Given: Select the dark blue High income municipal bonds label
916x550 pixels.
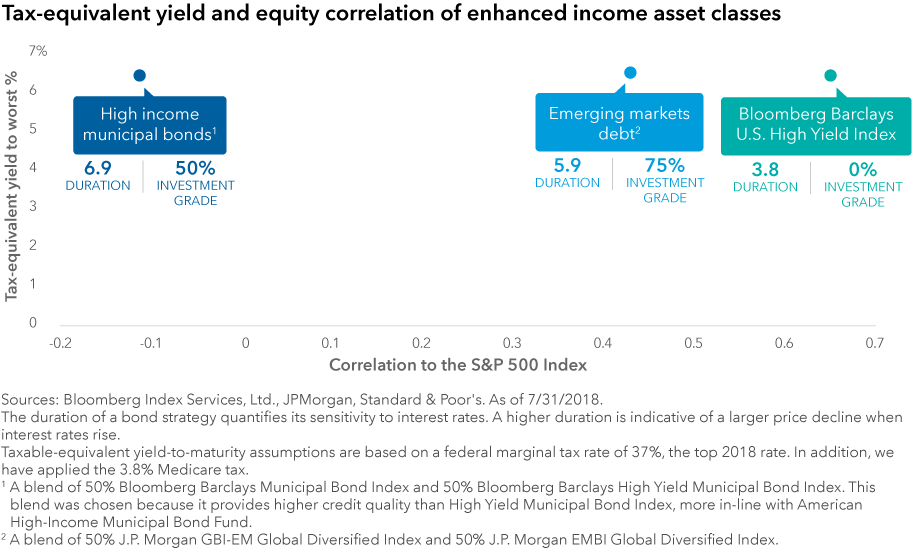Looking at the screenshot, I should pyautogui.click(x=149, y=124).
